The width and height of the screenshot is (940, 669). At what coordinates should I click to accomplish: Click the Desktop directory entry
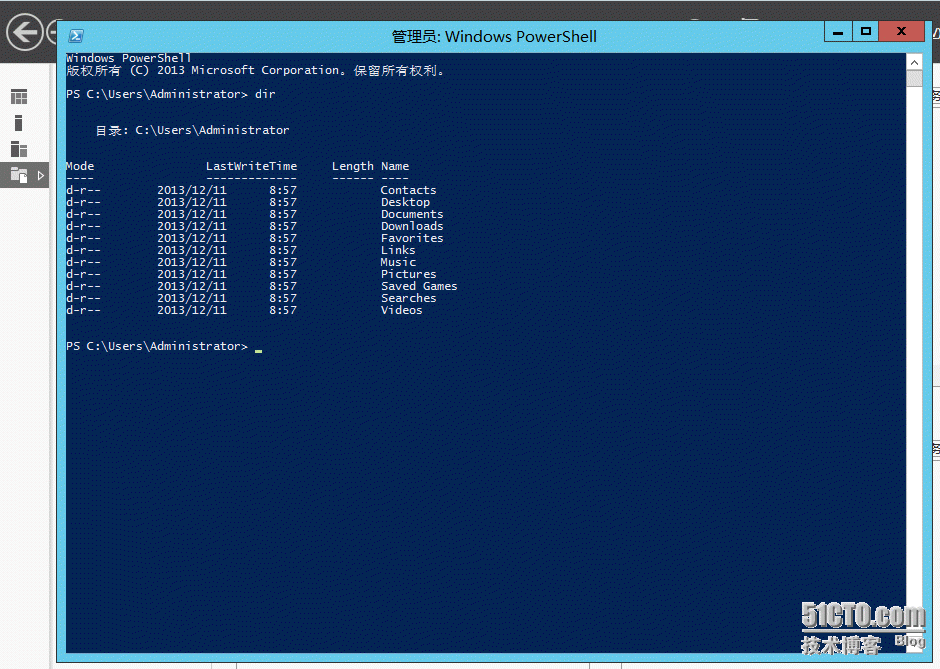(x=405, y=203)
